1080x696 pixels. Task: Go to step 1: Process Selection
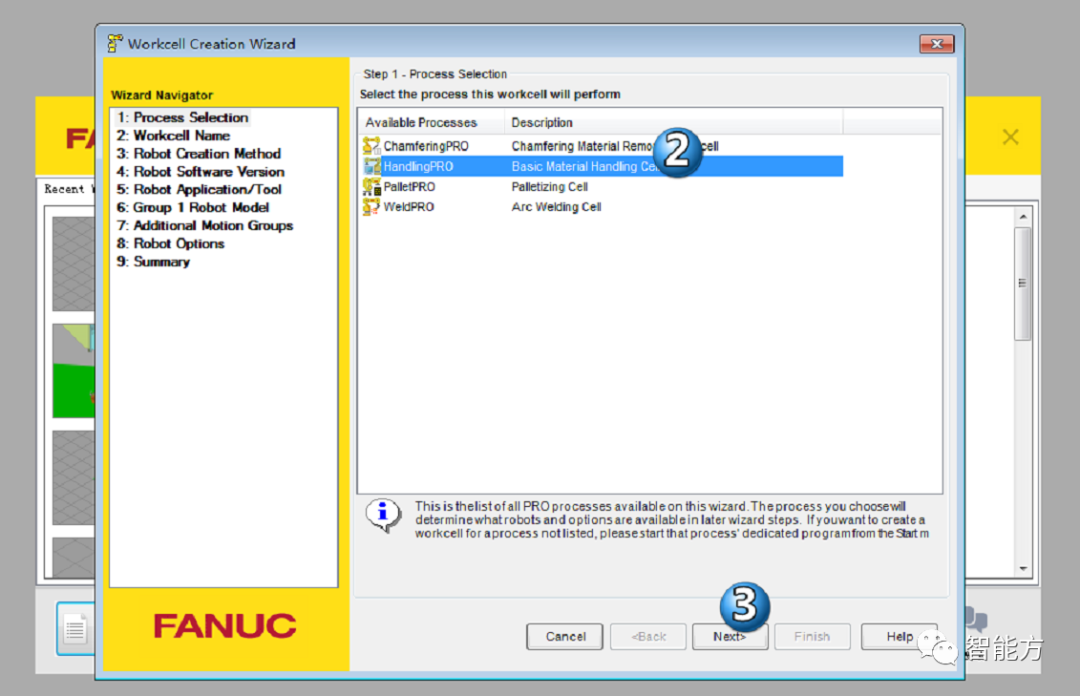[183, 118]
